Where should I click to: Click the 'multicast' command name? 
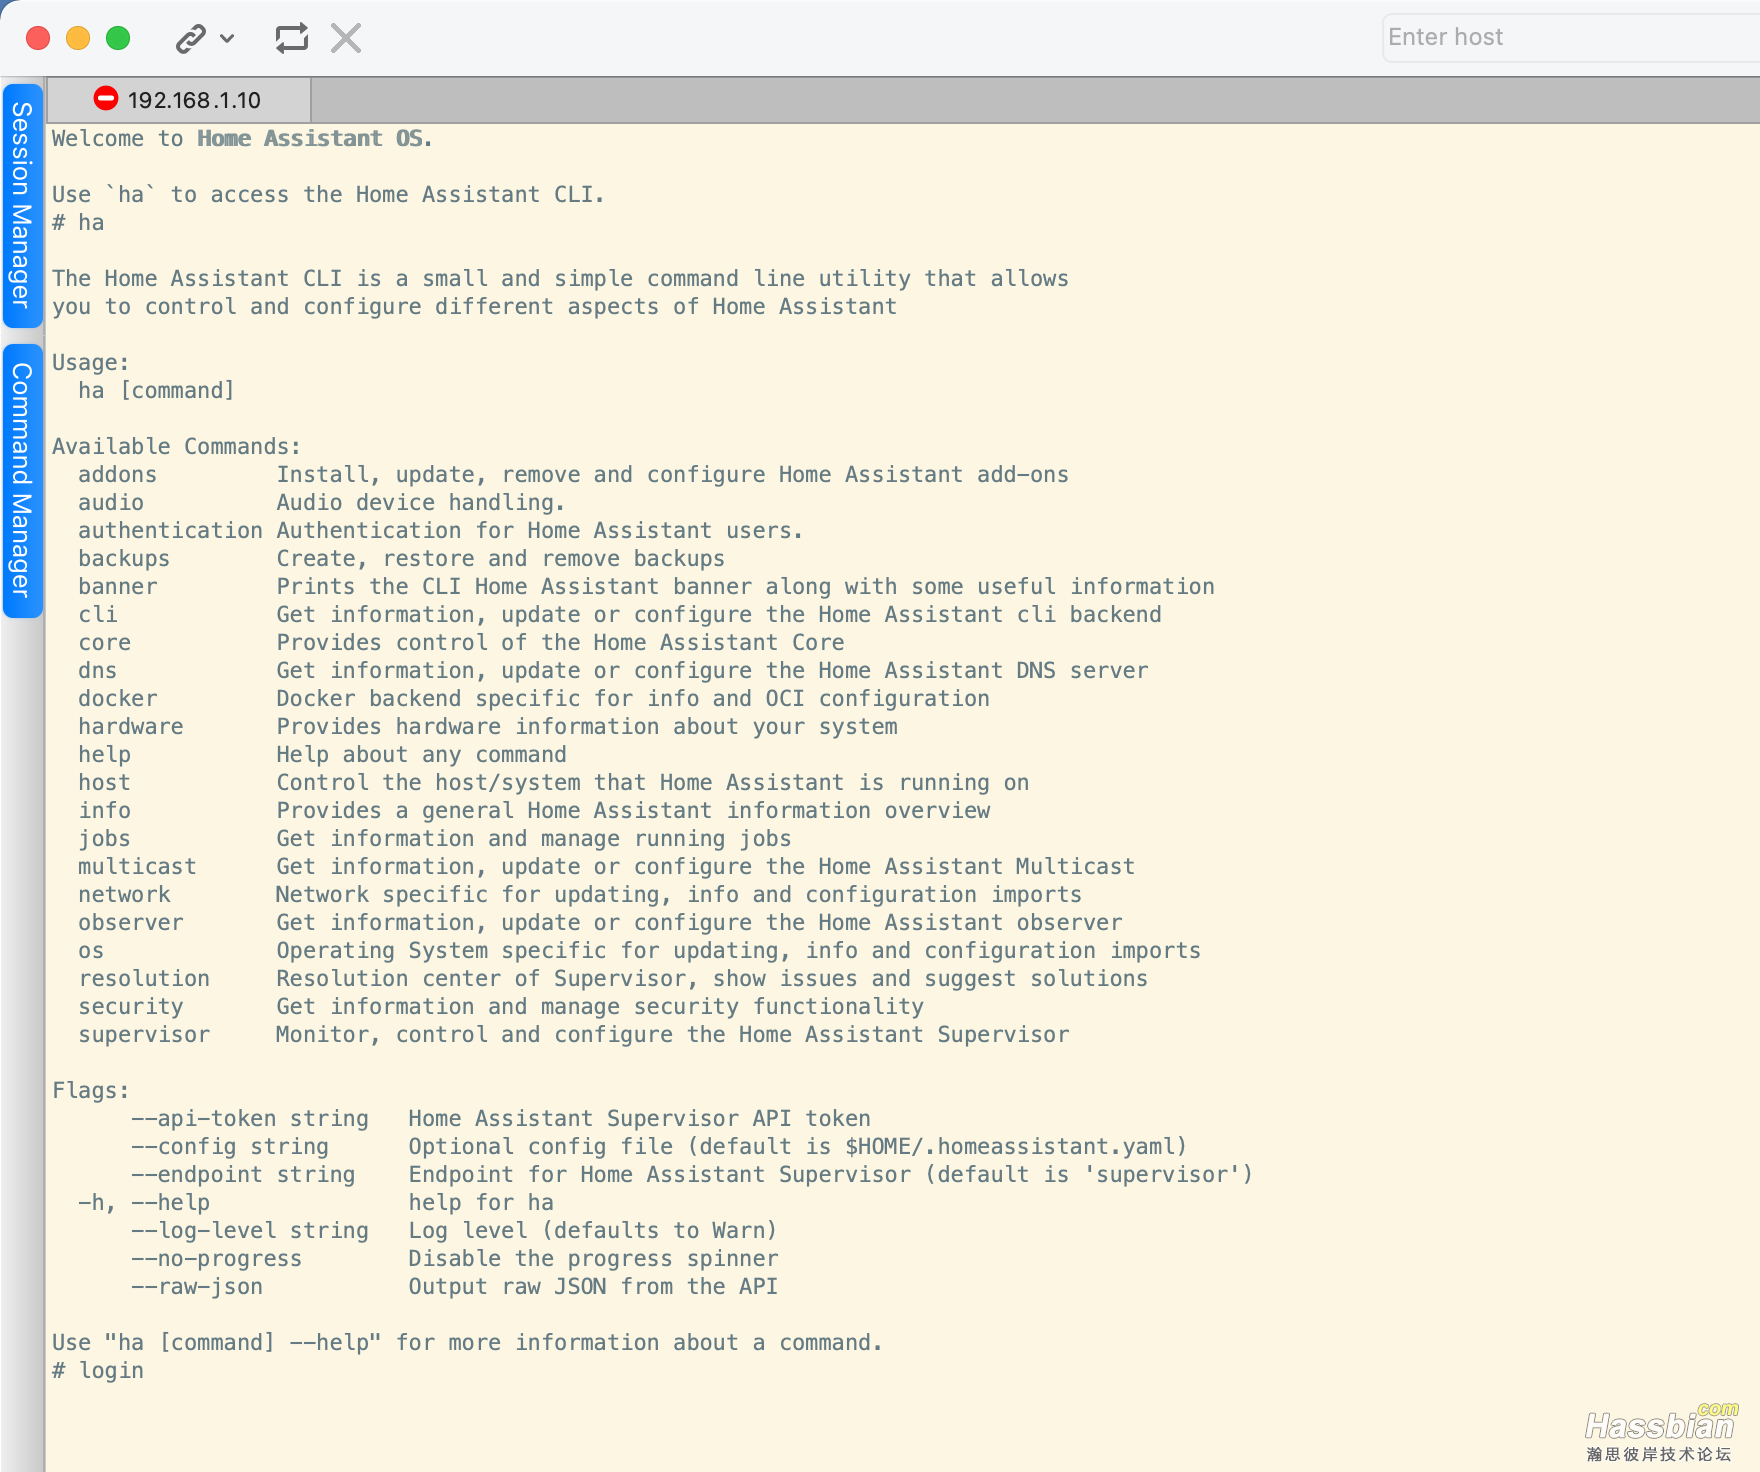coord(138,867)
